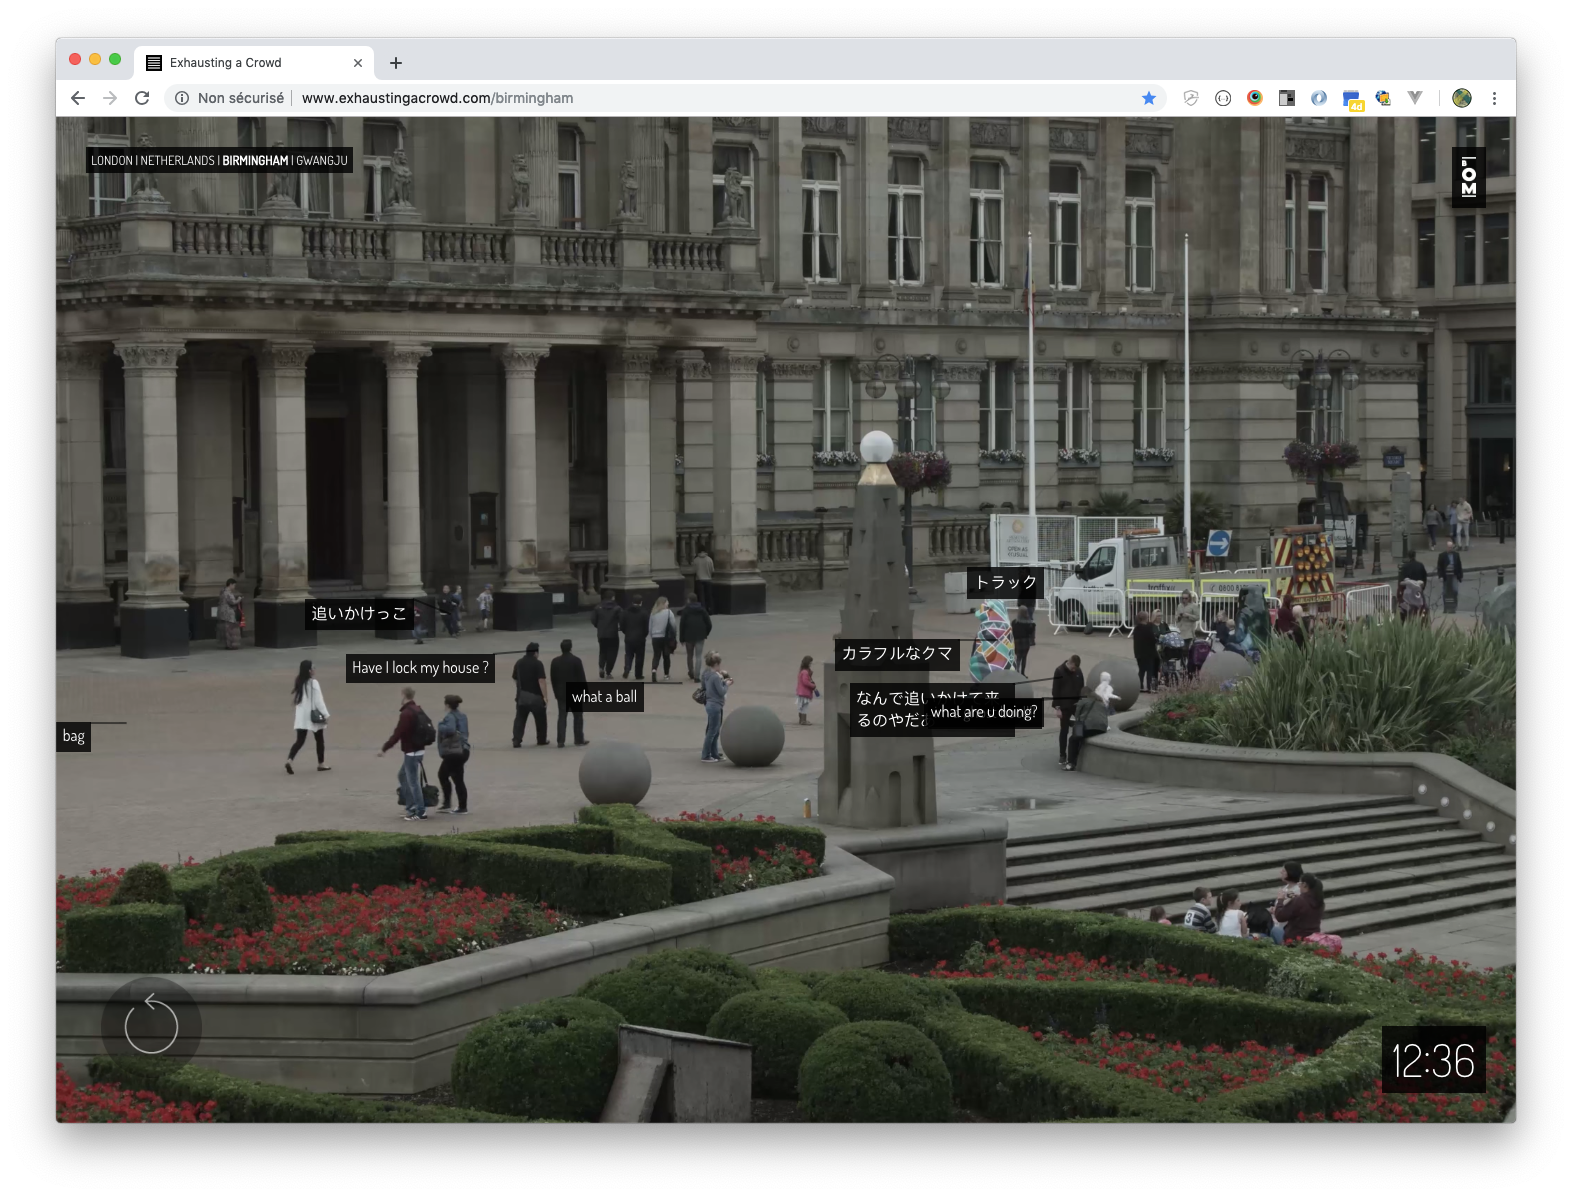1572x1197 pixels.
Task: Go forward in browser history
Action: (x=110, y=98)
